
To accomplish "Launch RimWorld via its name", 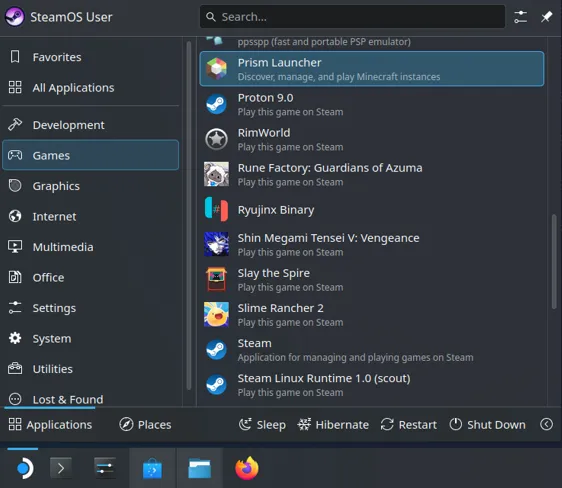I will [264, 133].
